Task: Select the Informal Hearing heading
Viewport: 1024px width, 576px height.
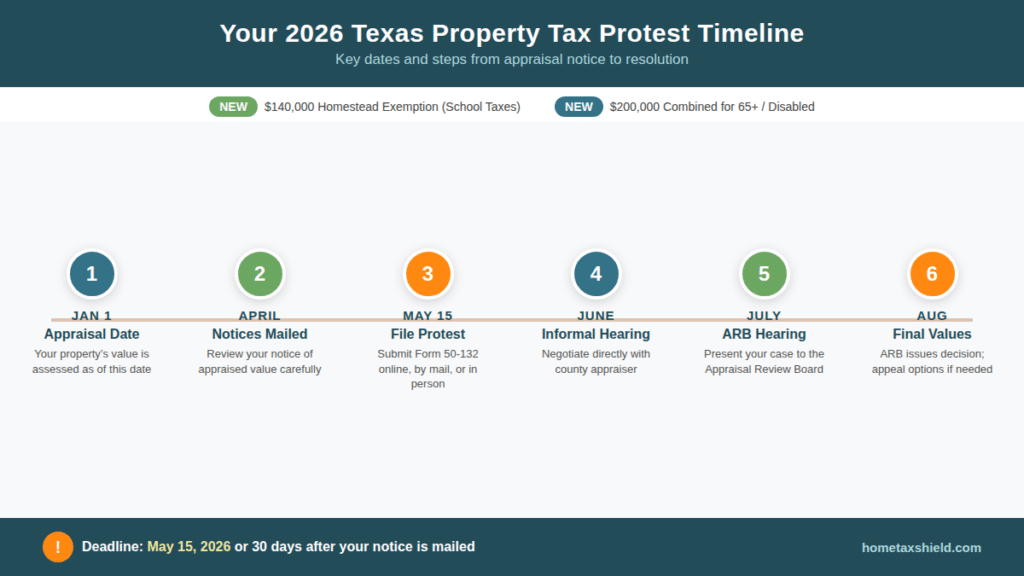Action: (596, 334)
